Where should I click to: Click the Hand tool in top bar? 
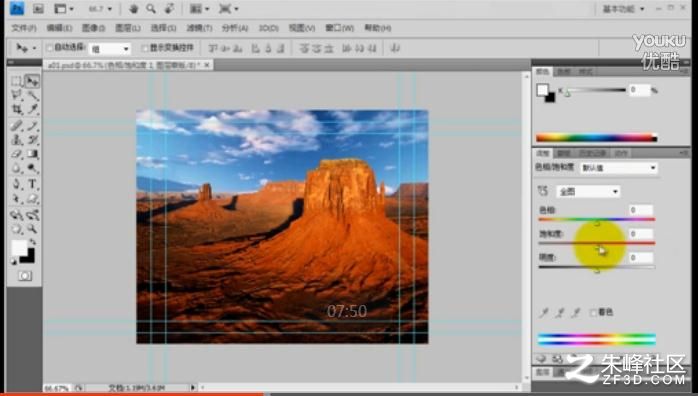(134, 8)
